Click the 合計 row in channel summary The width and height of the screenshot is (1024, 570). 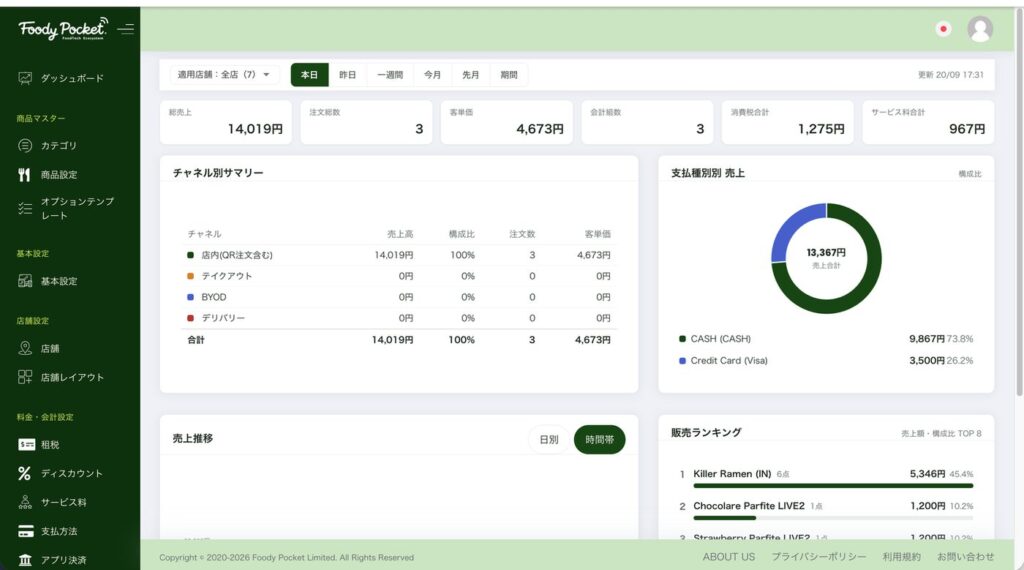399,340
